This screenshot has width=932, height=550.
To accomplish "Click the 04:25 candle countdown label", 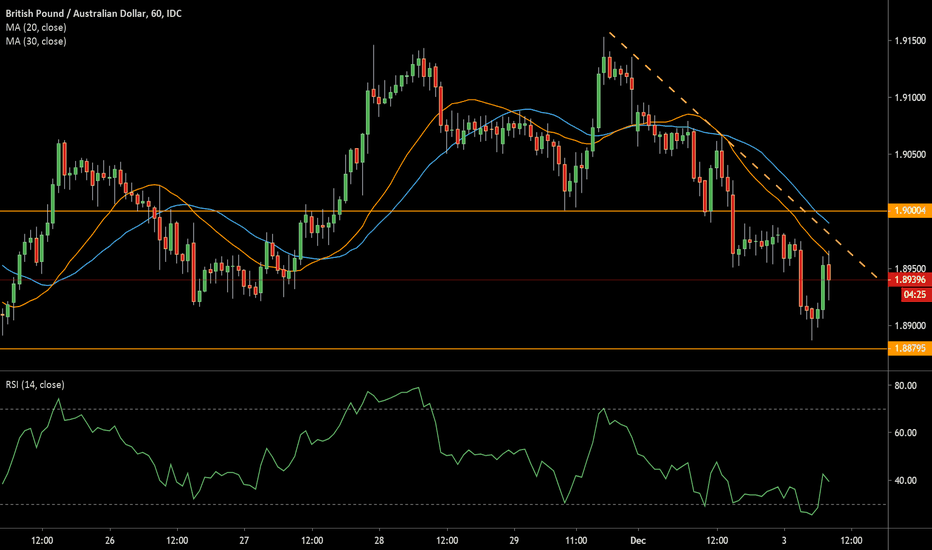I will point(915,294).
